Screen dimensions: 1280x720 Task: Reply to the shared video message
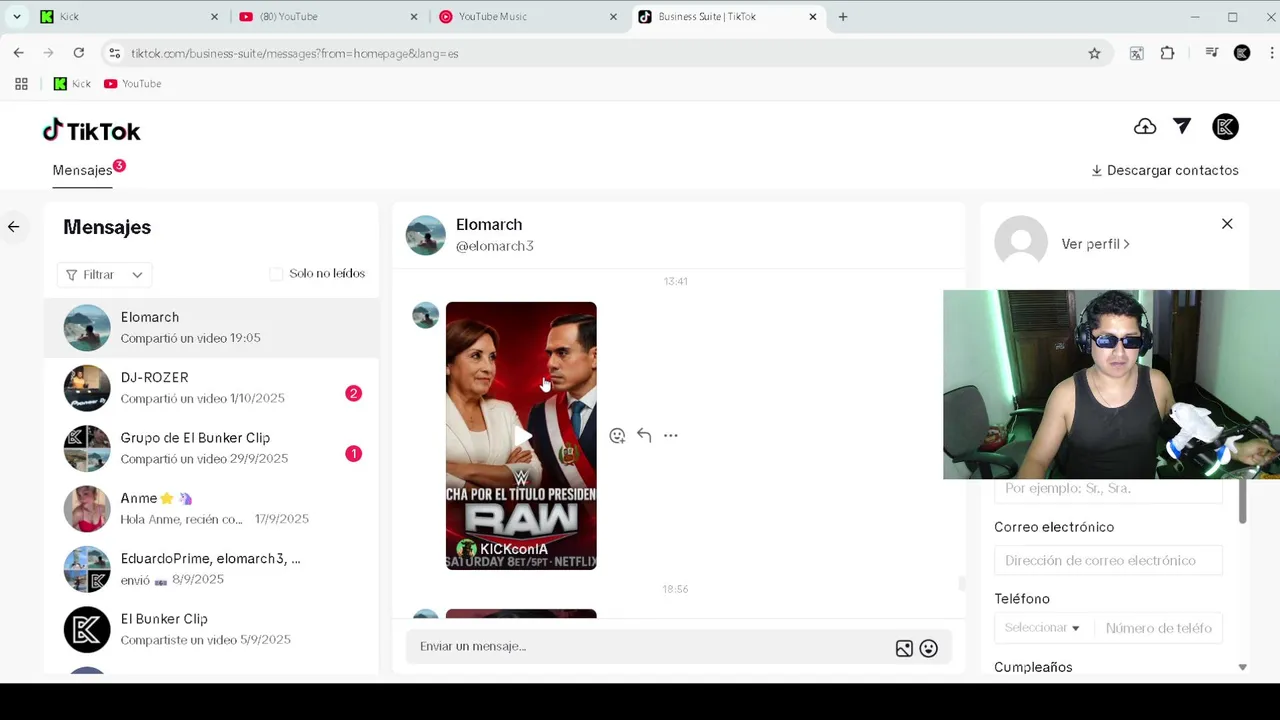(644, 435)
